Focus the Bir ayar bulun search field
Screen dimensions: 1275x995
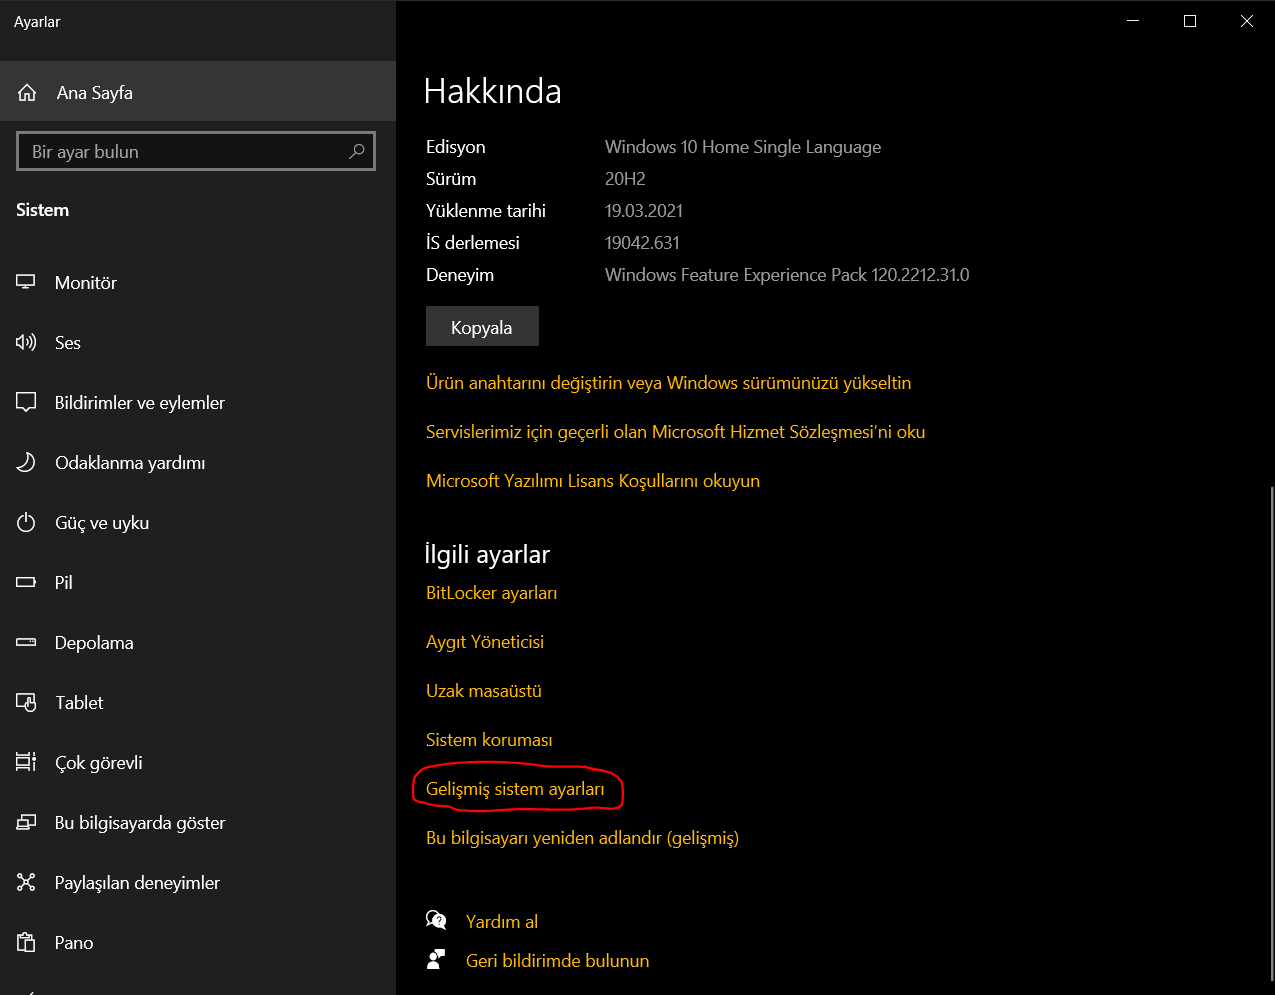(185, 152)
